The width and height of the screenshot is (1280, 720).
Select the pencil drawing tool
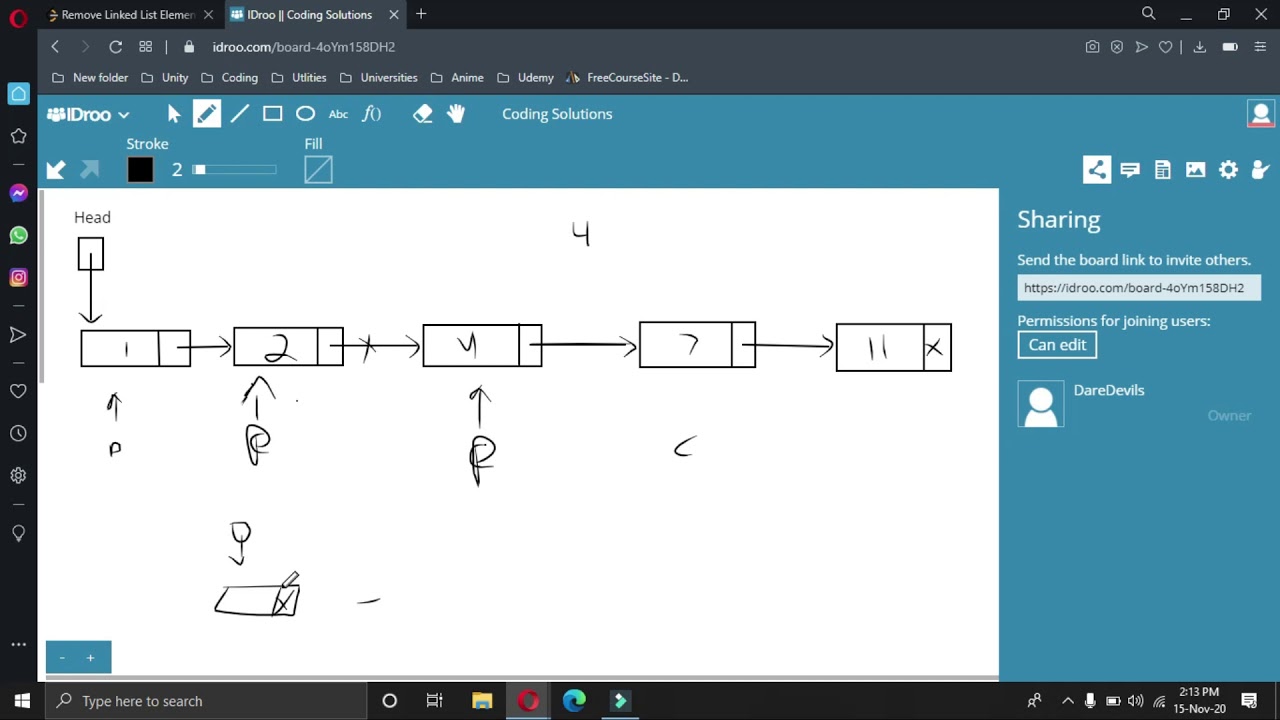(x=206, y=114)
